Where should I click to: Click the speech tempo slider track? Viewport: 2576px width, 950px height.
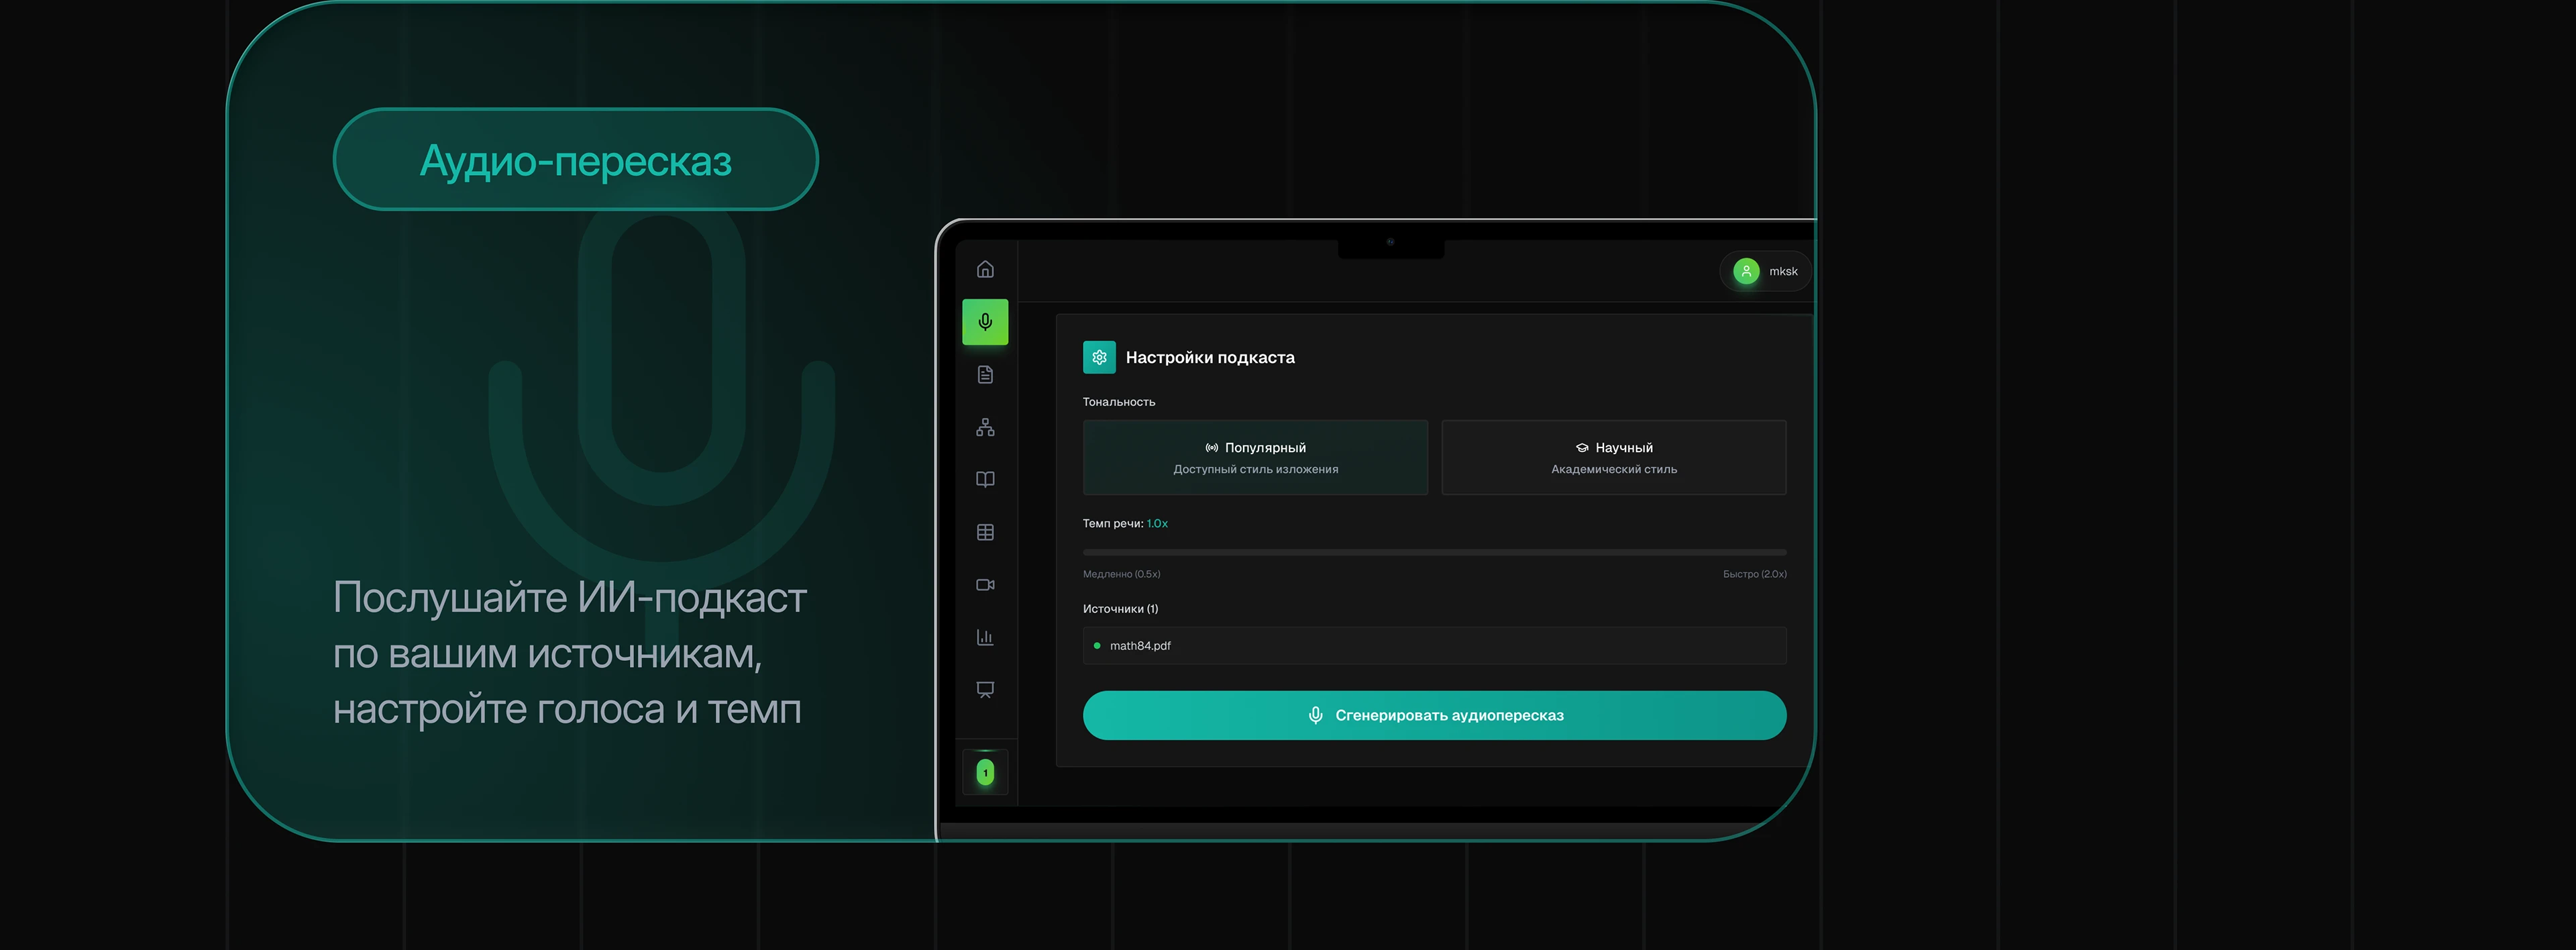(x=1434, y=552)
